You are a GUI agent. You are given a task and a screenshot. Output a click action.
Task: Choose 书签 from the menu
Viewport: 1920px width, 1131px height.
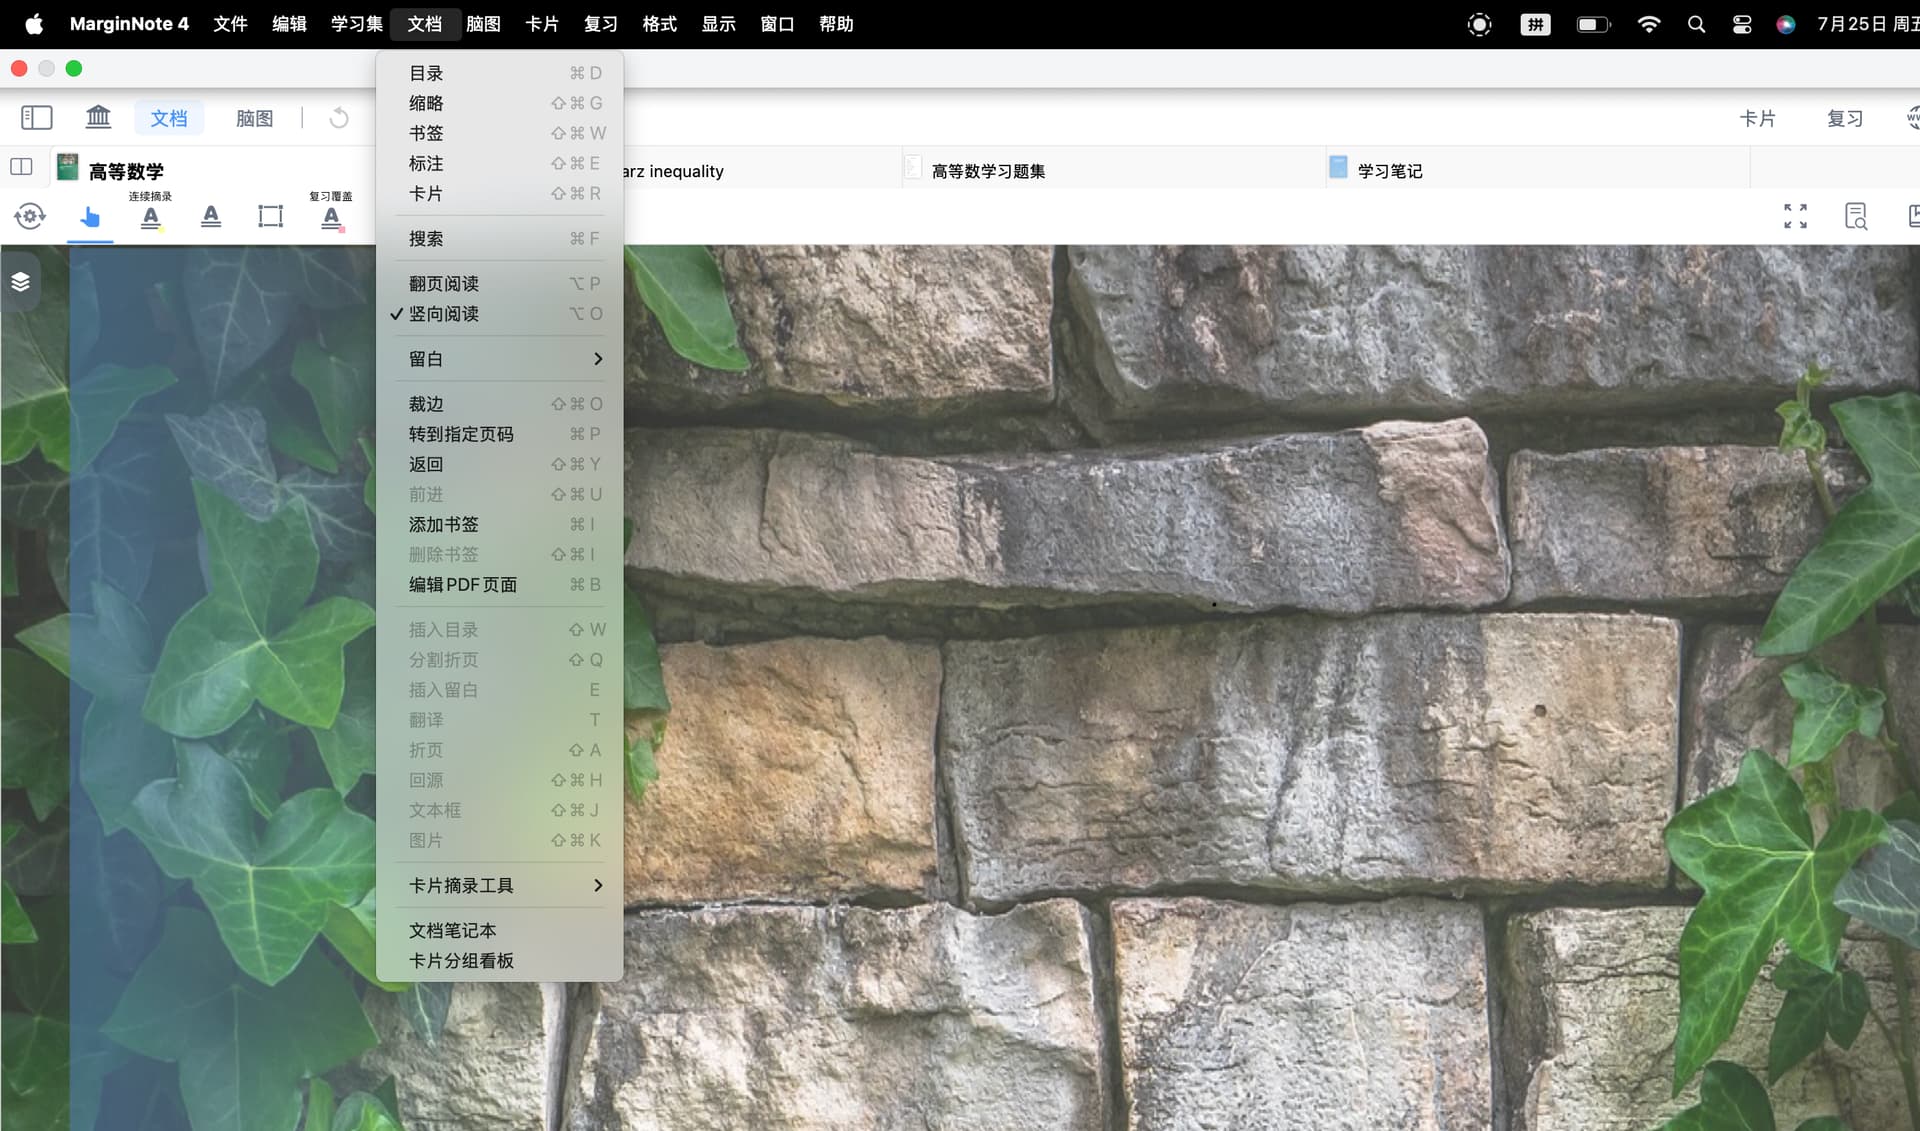pos(499,133)
